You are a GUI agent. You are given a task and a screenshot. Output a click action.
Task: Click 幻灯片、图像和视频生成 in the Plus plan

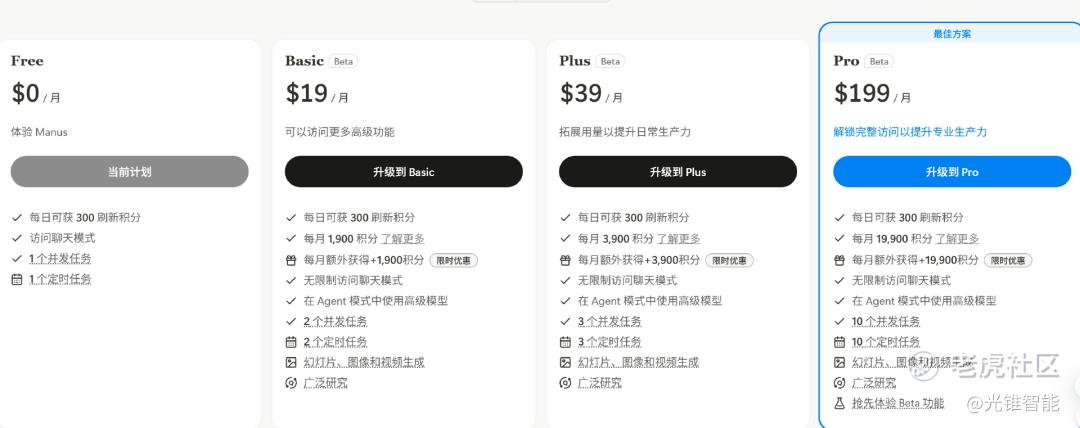637,362
